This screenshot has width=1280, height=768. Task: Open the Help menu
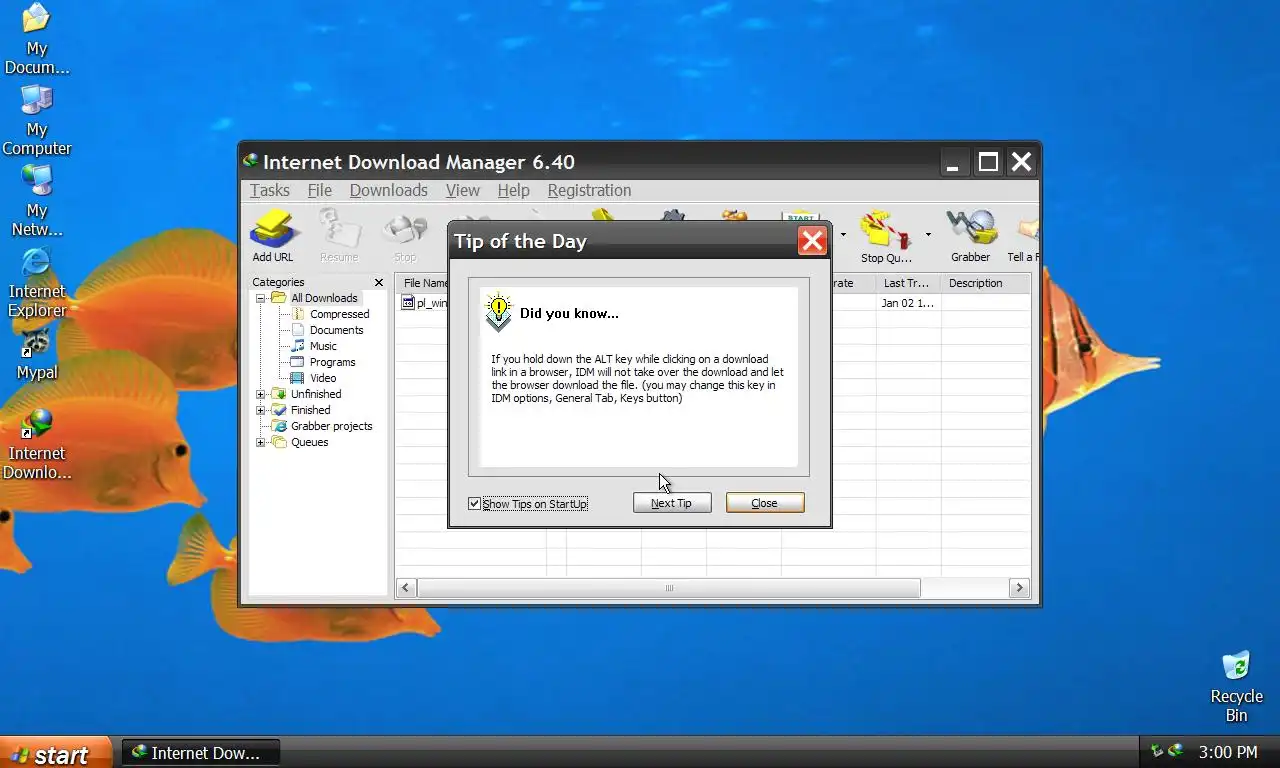pos(513,190)
